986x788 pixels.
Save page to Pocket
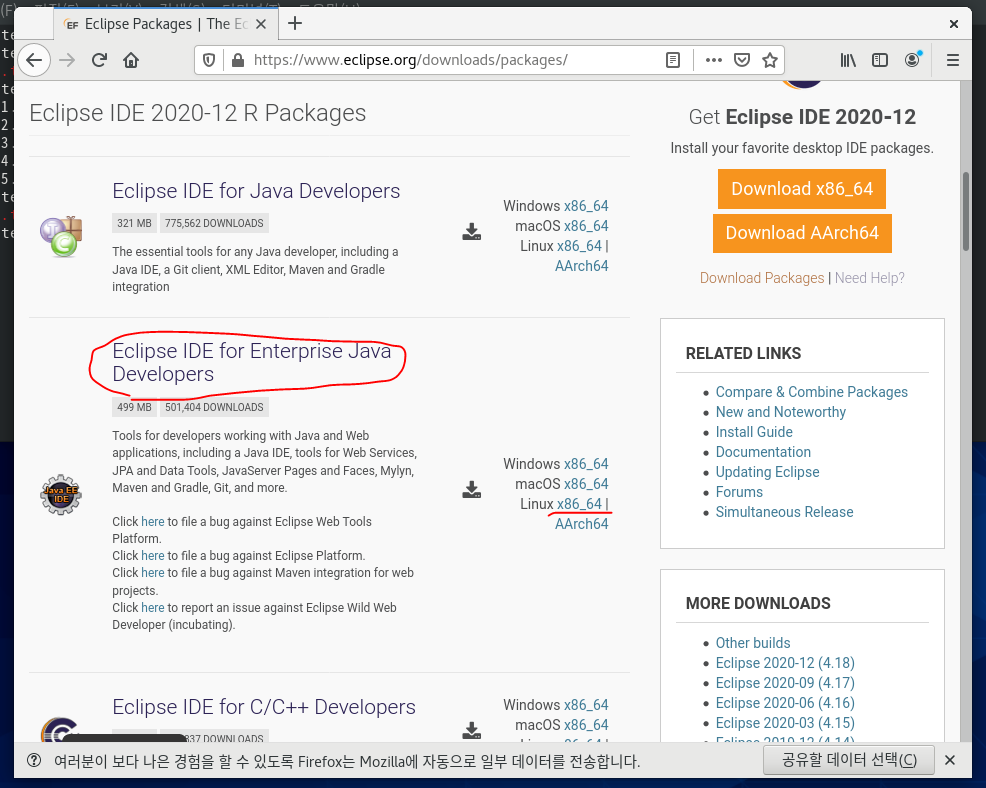coord(742,60)
